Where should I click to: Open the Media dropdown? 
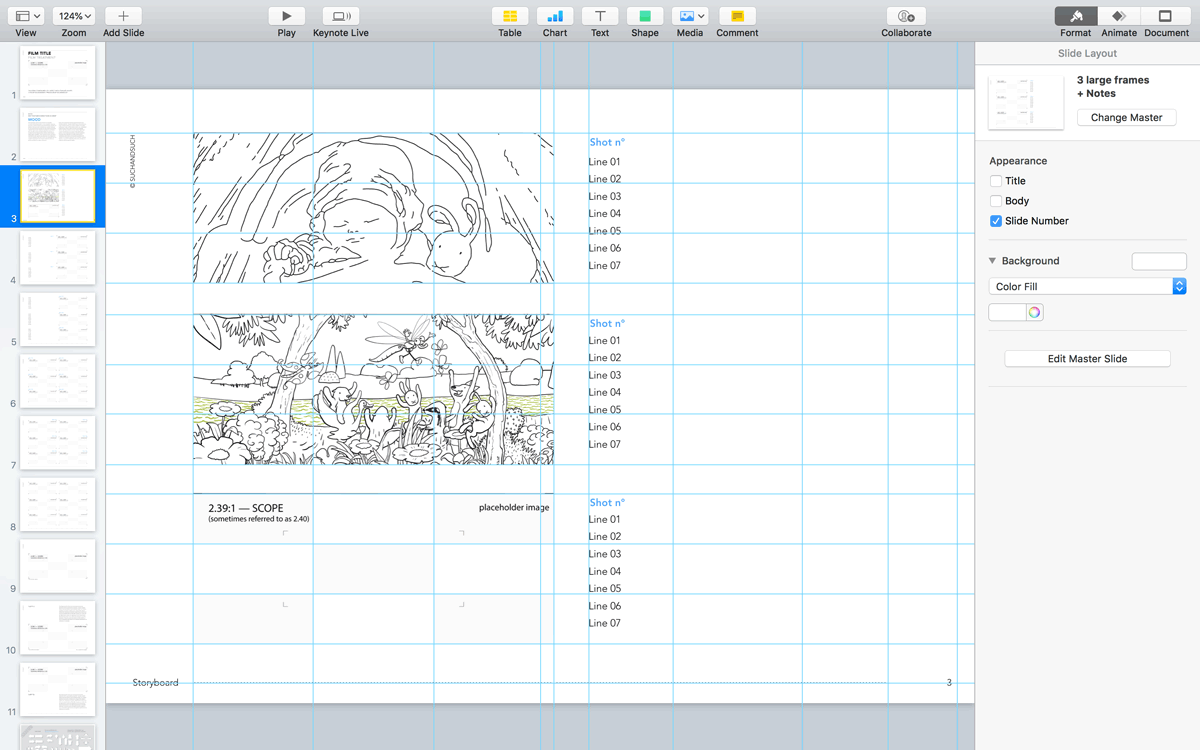coord(690,16)
